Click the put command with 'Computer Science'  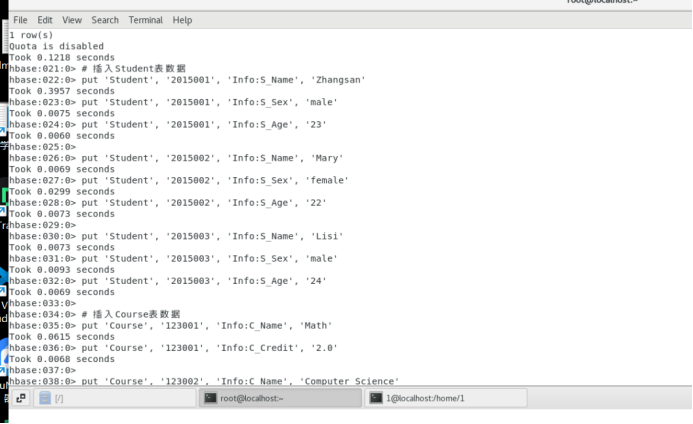click(204, 381)
